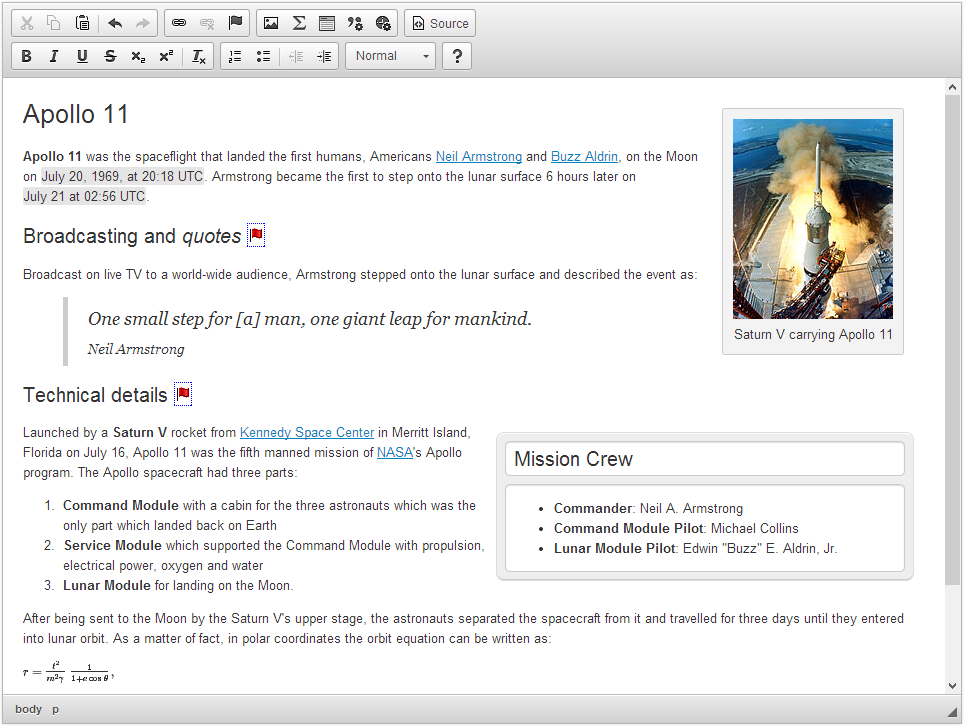Select body in the elements path bar
The height and width of the screenshot is (726, 964).
(x=28, y=709)
